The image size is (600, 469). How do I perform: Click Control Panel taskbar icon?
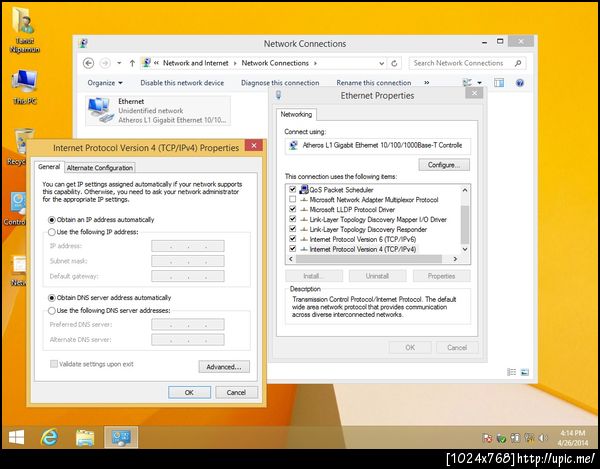[121, 437]
